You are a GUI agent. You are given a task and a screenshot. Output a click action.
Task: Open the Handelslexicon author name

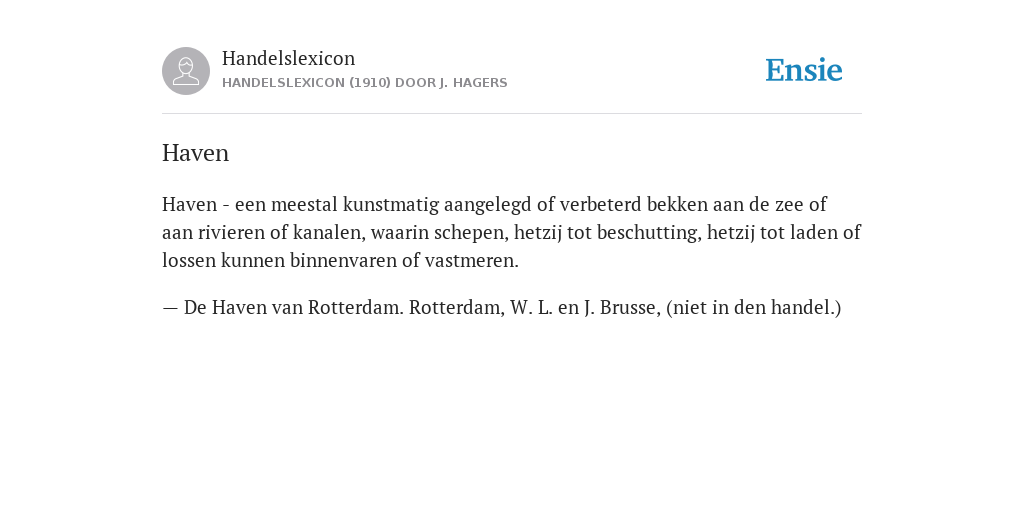tap(289, 58)
